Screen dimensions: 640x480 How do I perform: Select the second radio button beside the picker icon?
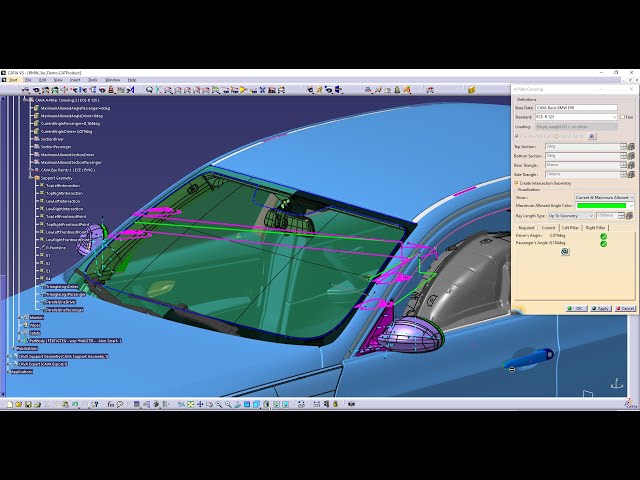(556, 136)
